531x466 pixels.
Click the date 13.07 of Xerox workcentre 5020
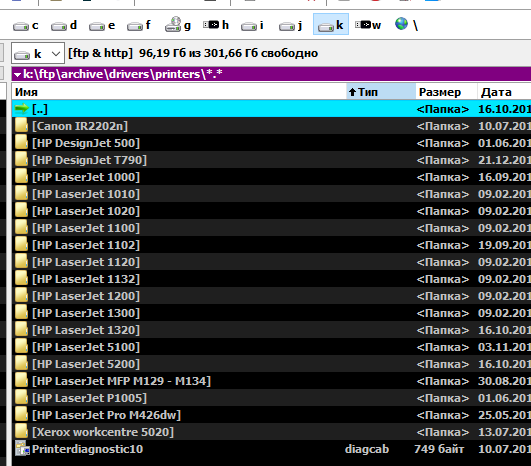pos(504,432)
